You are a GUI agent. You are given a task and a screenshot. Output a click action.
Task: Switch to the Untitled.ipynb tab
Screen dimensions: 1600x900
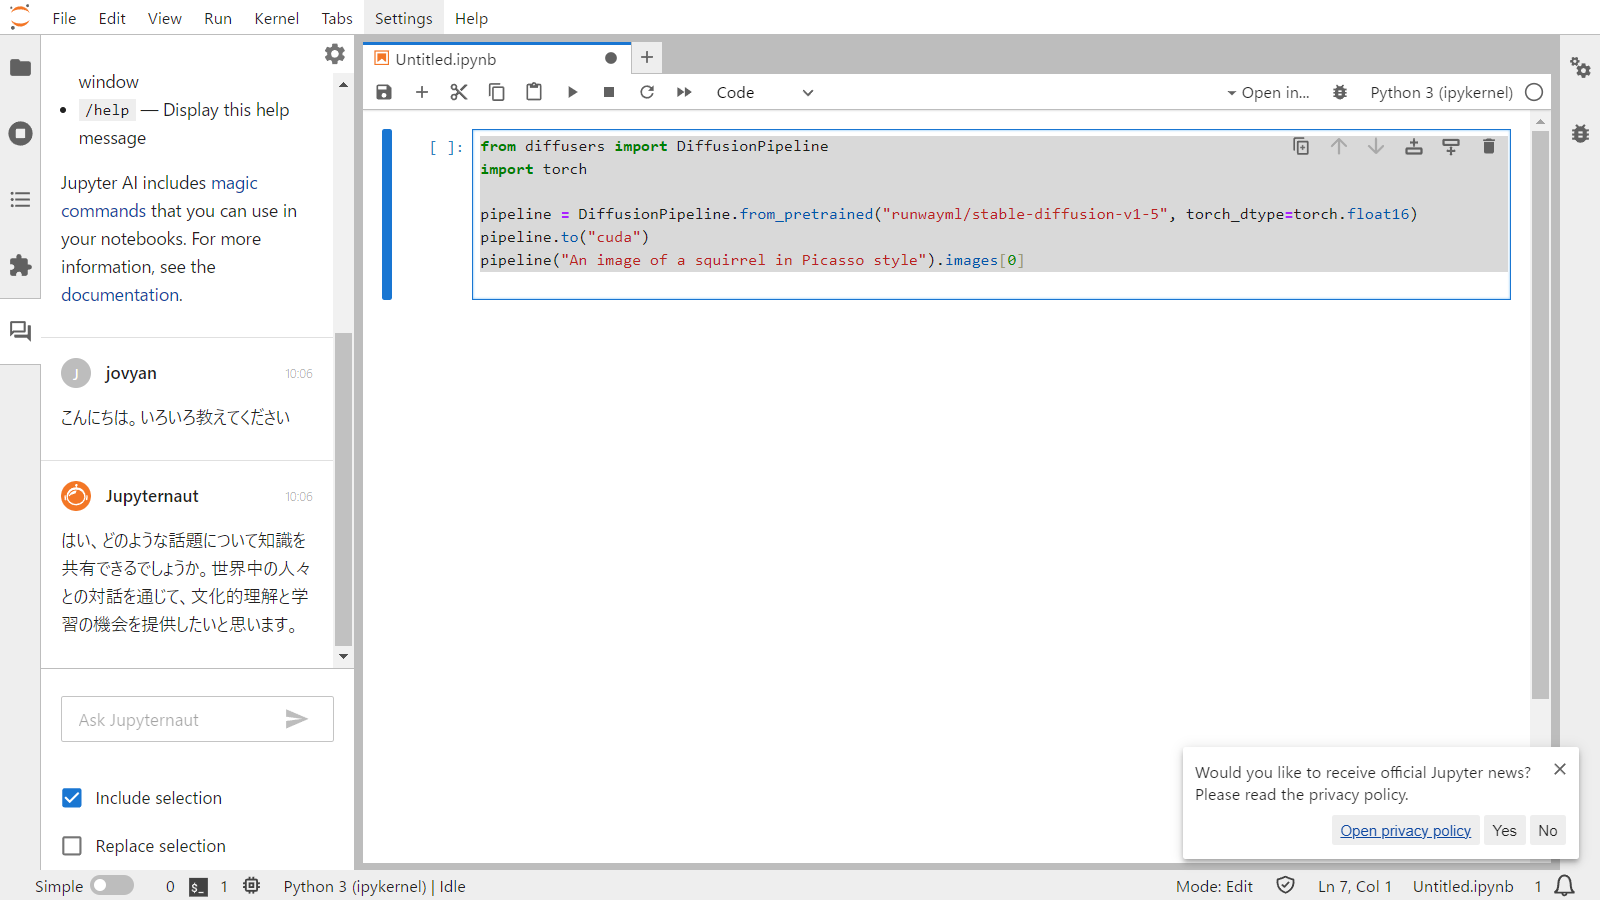click(446, 59)
